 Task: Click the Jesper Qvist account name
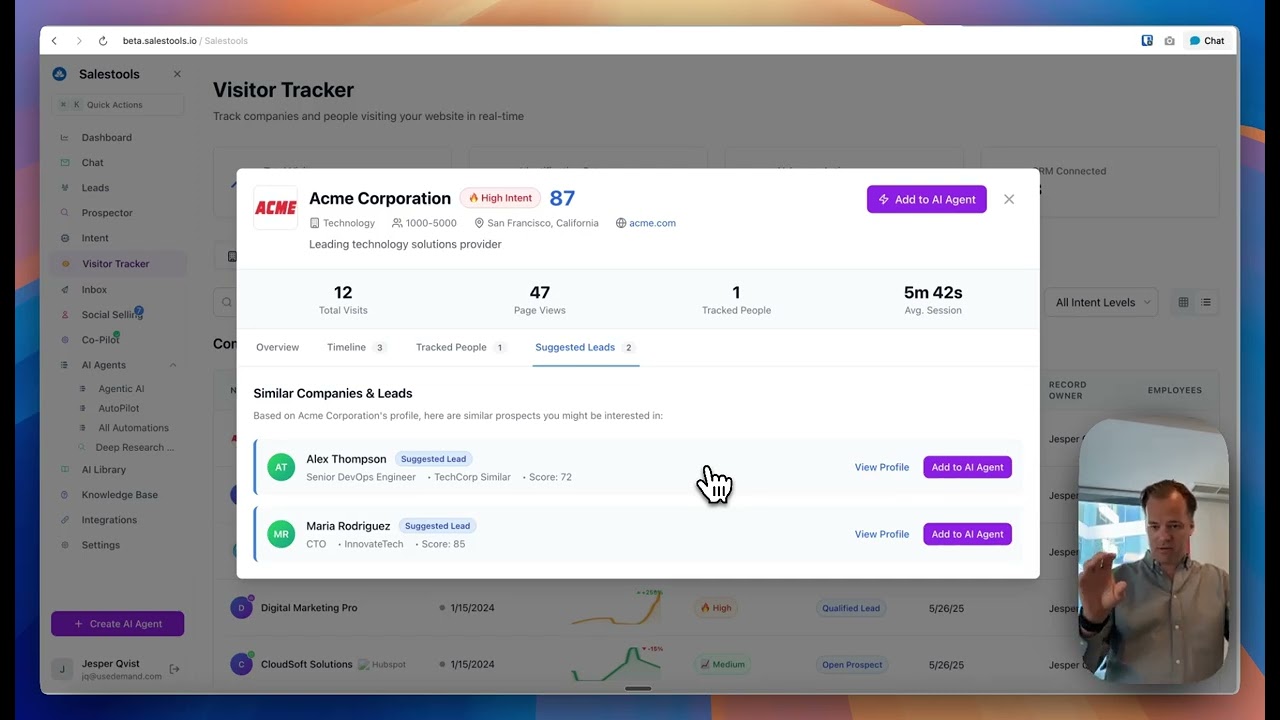click(x=111, y=664)
